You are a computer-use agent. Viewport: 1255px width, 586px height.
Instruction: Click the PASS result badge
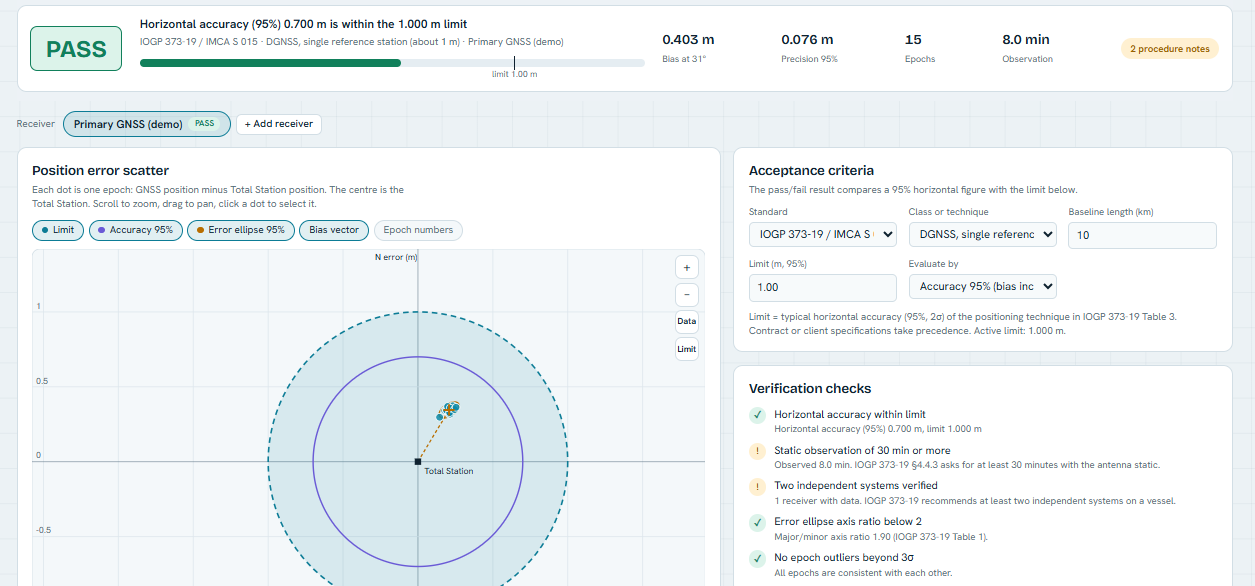point(76,49)
